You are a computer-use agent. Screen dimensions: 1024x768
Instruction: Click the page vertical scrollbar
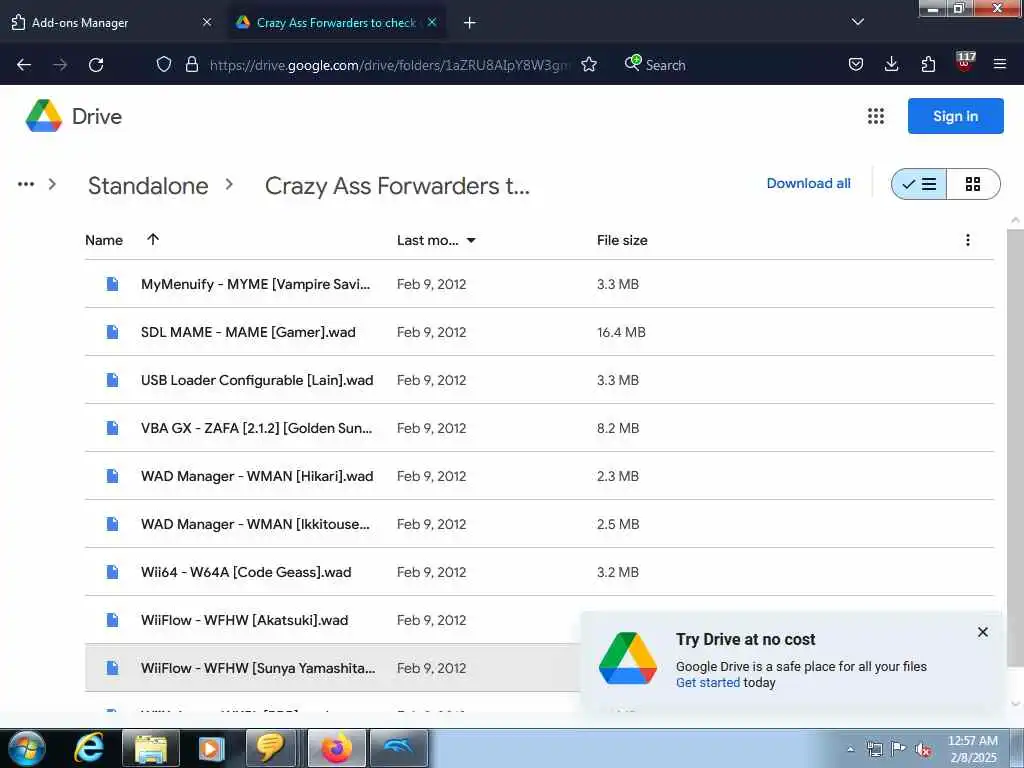[1015, 447]
